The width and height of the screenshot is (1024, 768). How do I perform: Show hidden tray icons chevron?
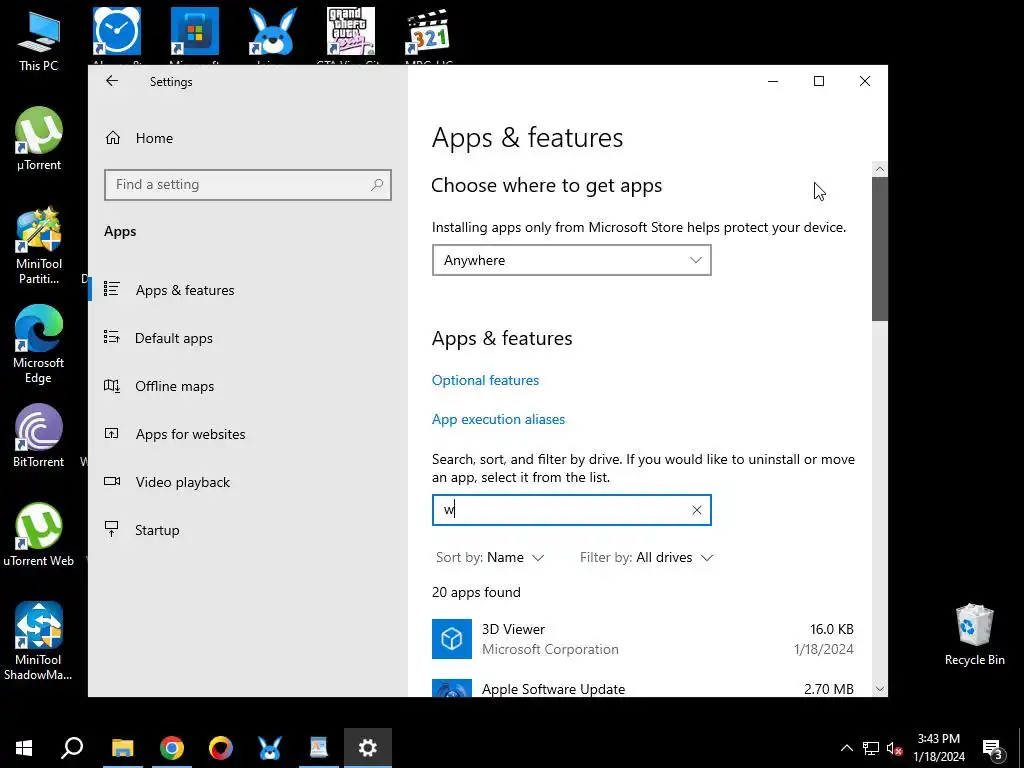click(846, 748)
